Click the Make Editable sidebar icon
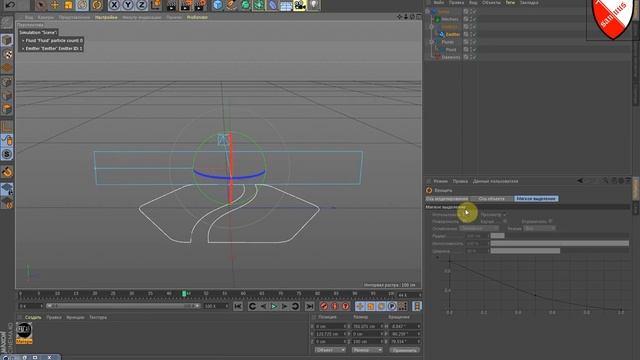The width and height of the screenshot is (640, 360). [x=7, y=22]
